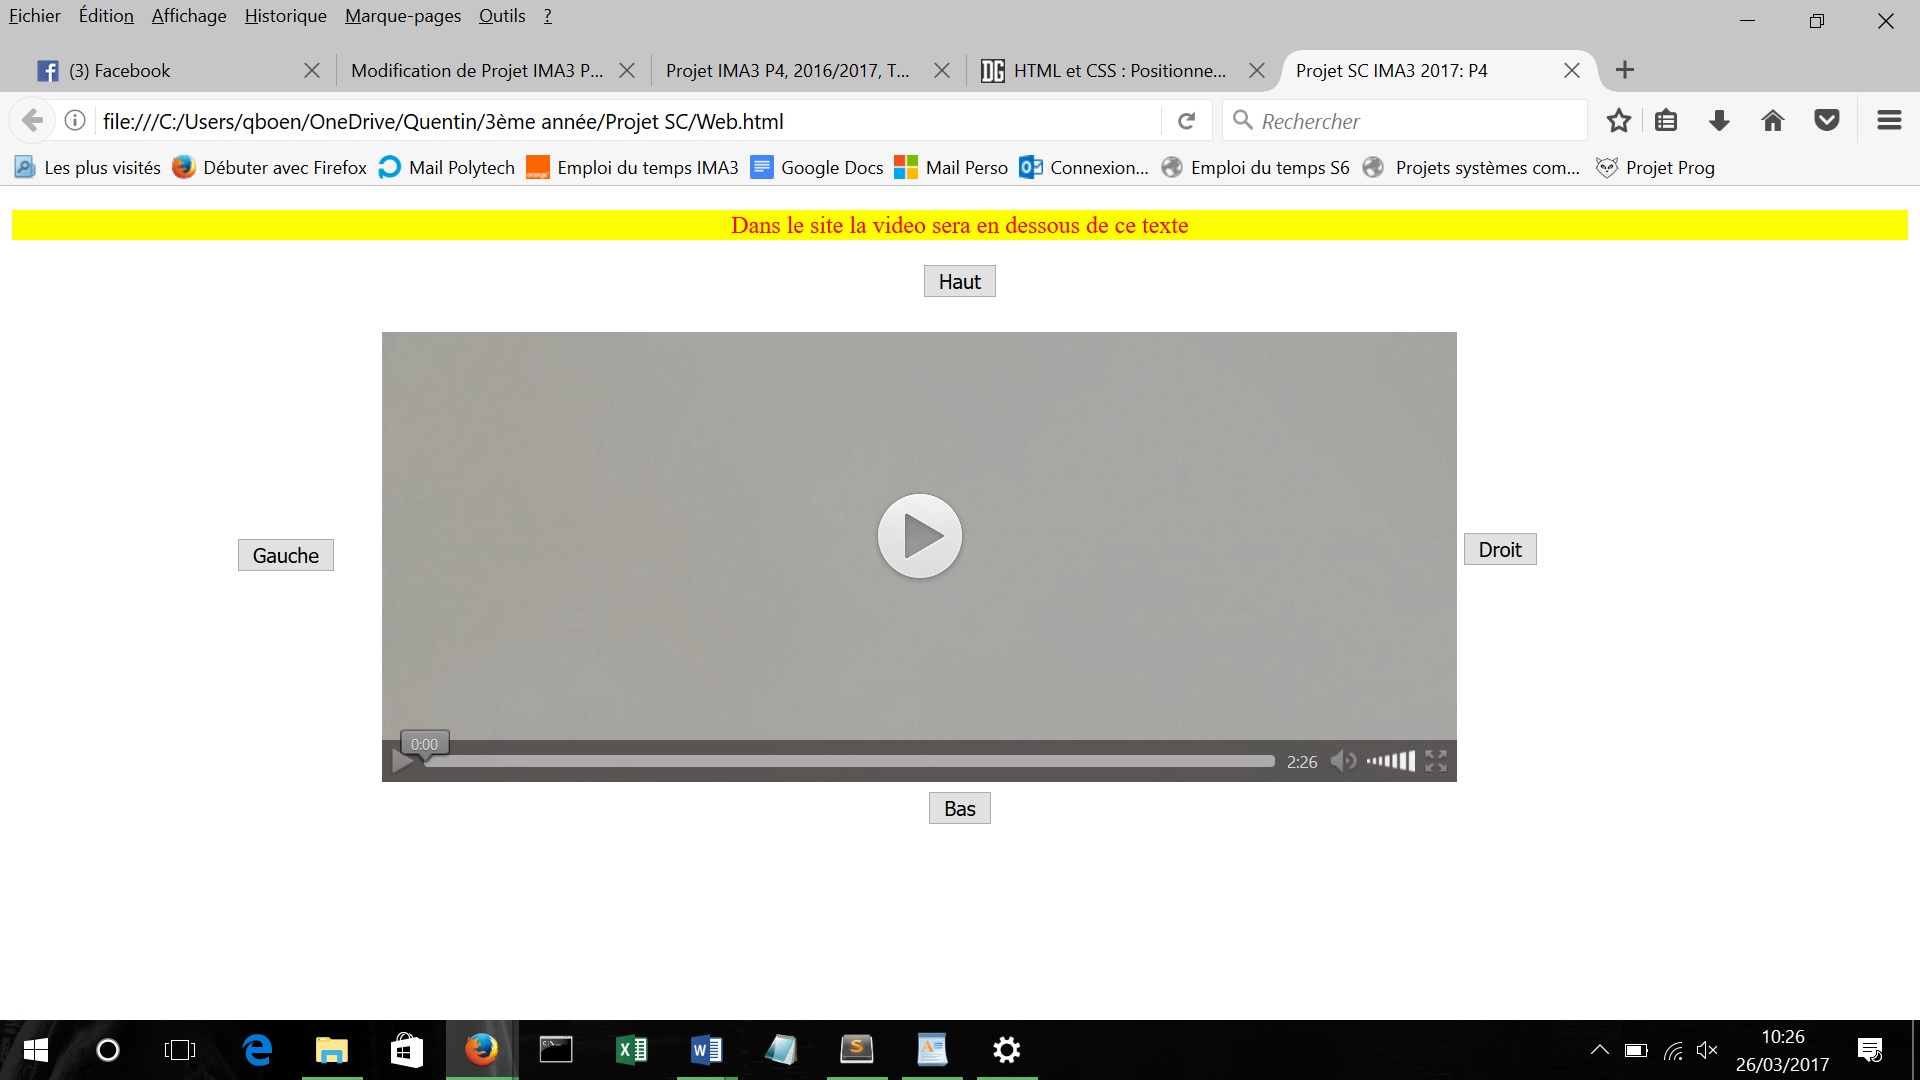Open a new tab with plus button
1920x1080 pixels.
pos(1625,70)
